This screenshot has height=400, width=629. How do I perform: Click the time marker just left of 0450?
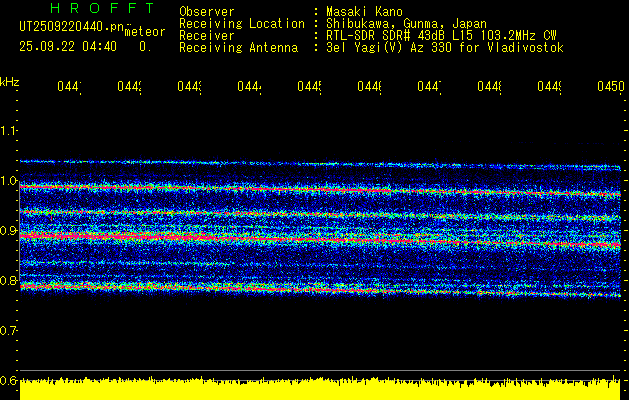pyautogui.click(x=549, y=88)
